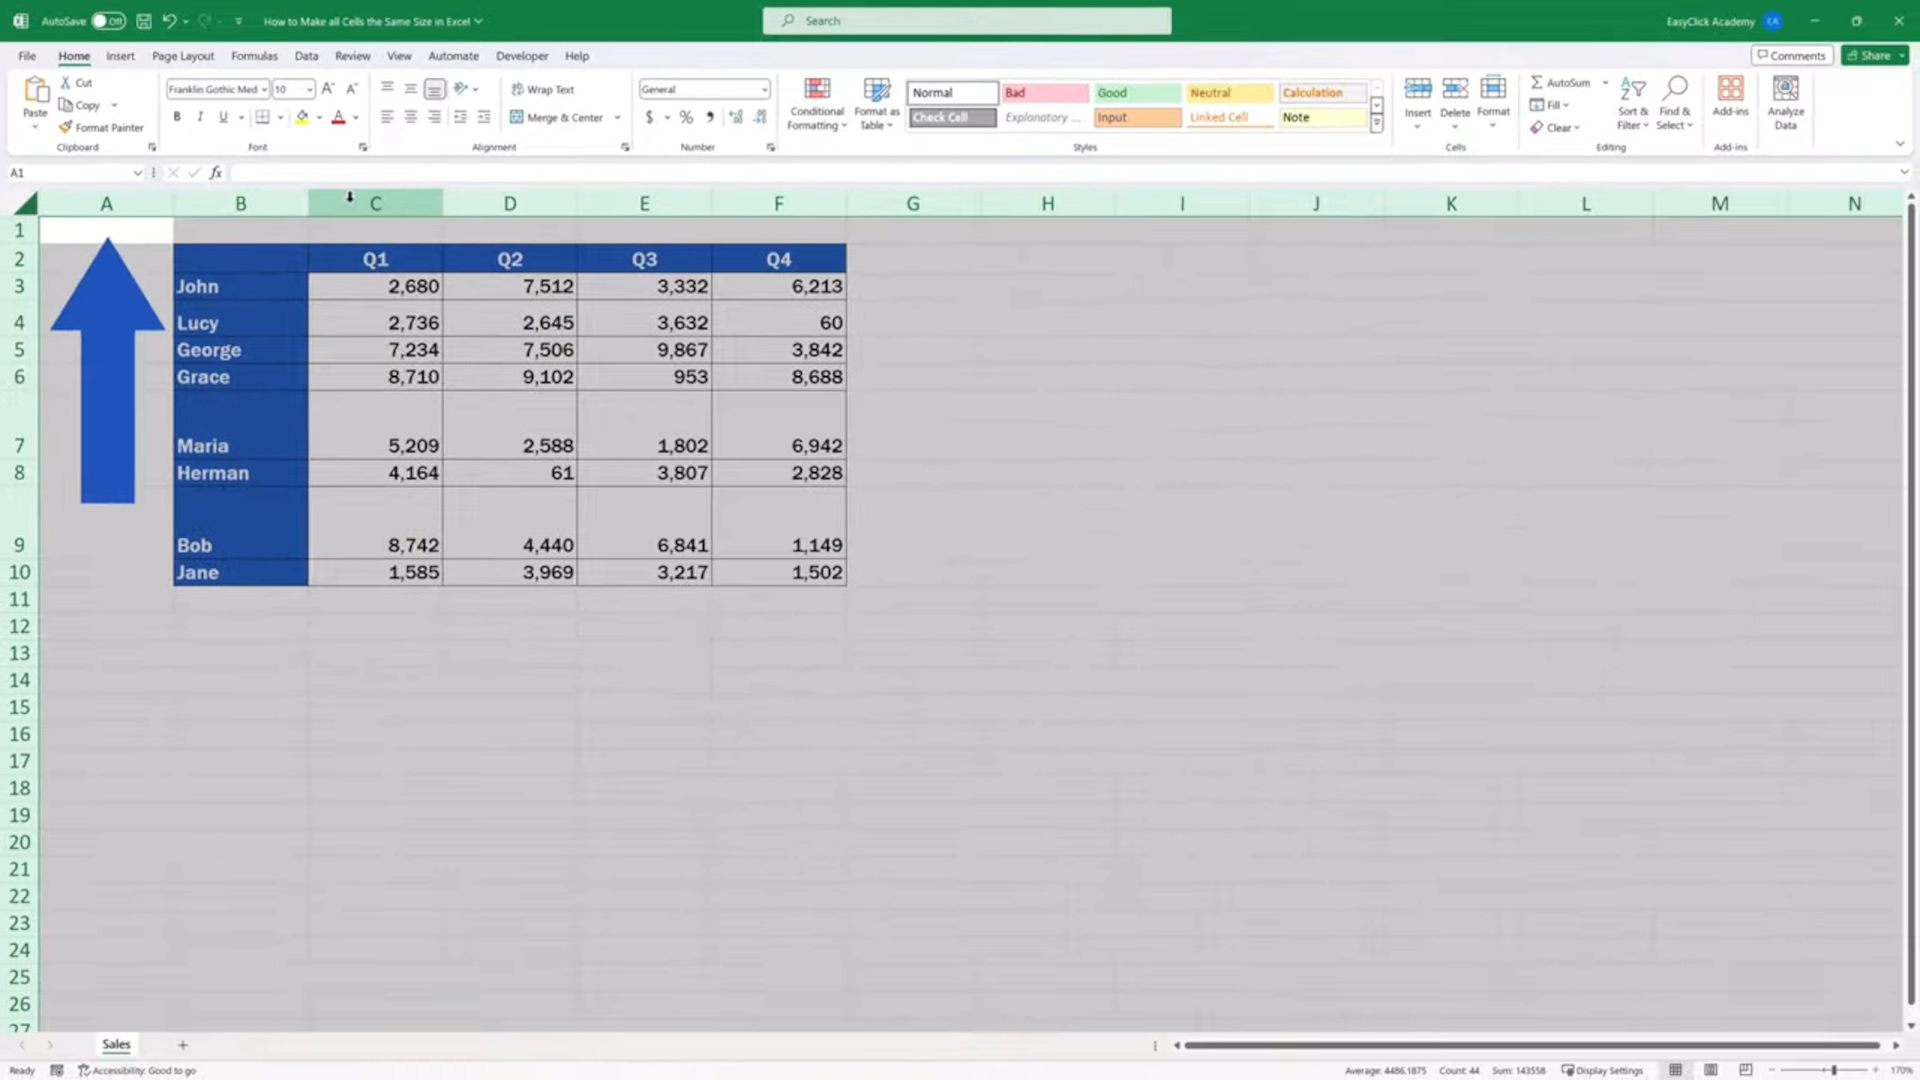Click the Insert cells icon
This screenshot has height=1080, width=1920.
(1417, 90)
